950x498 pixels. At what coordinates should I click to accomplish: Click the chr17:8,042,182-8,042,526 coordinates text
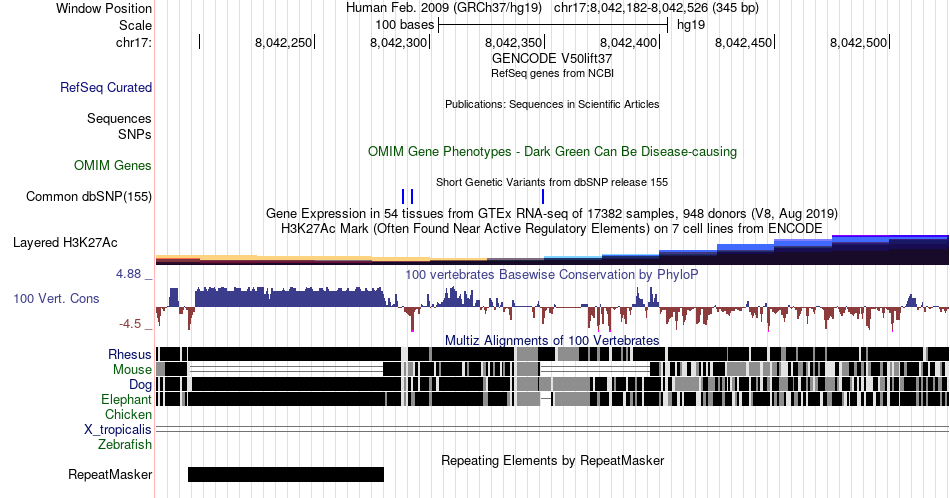point(656,8)
